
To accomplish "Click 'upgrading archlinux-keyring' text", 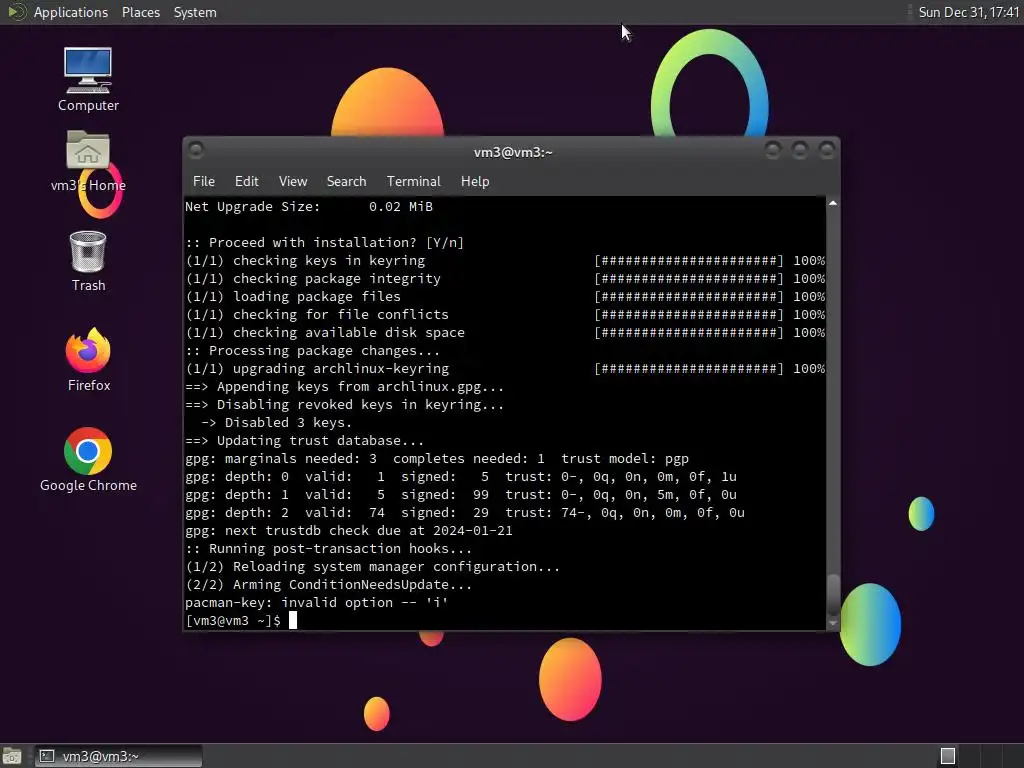I will point(341,368).
